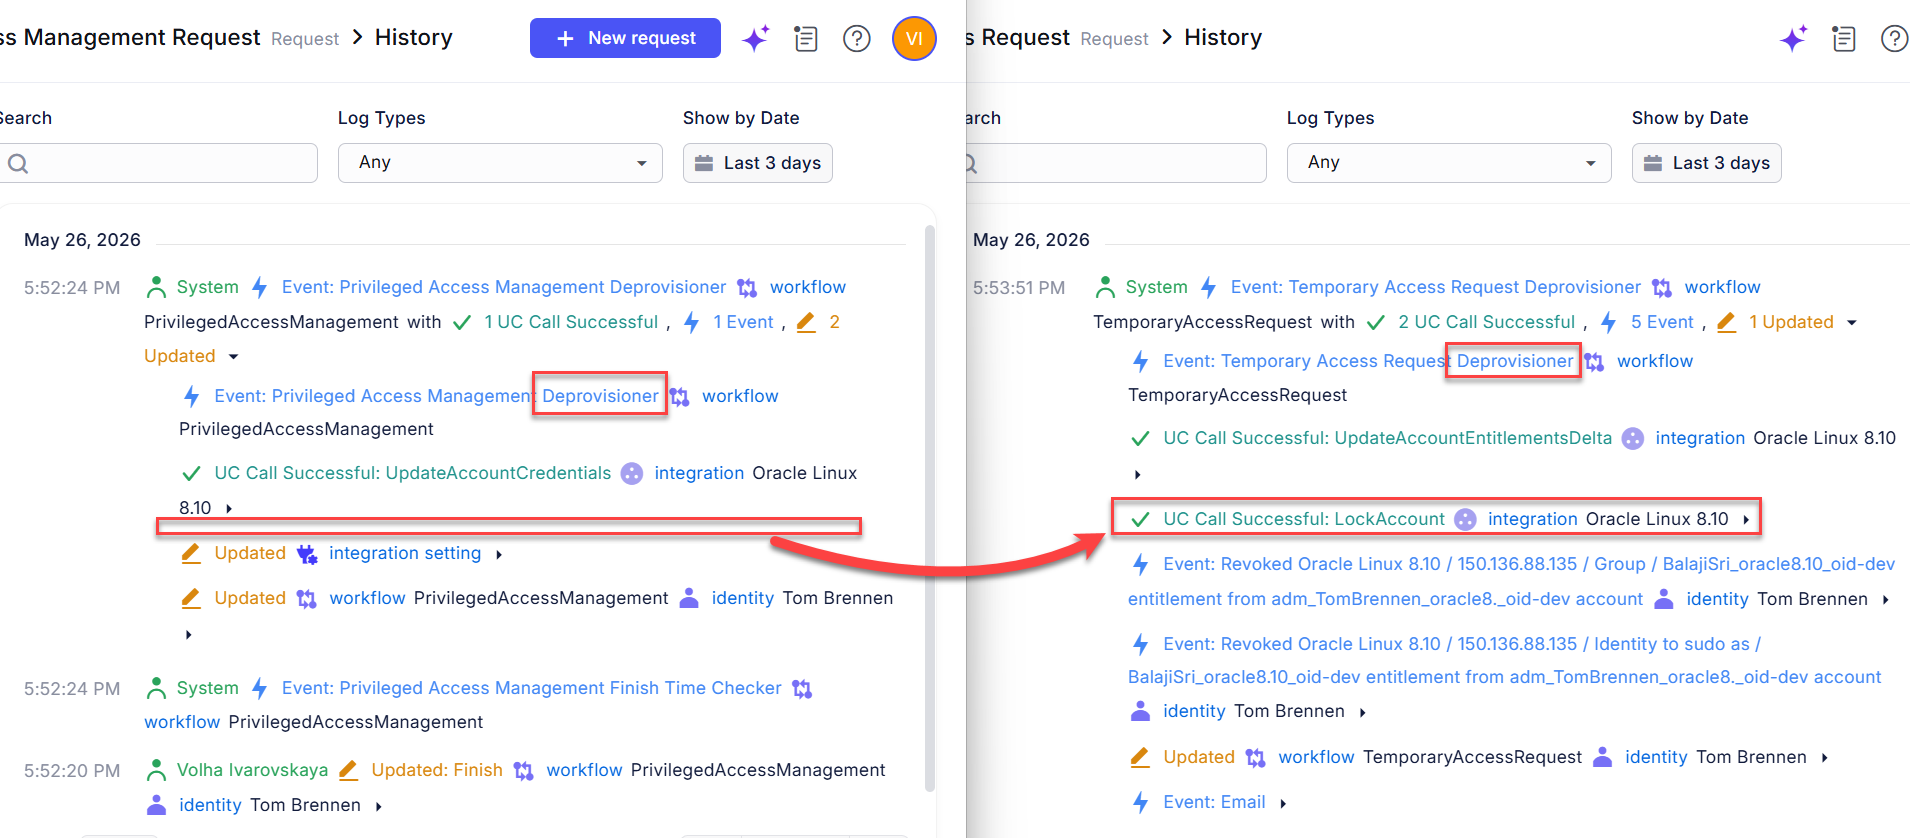This screenshot has width=1910, height=838.
Task: Click the 5 Event count in right window
Action: pos(1662,322)
